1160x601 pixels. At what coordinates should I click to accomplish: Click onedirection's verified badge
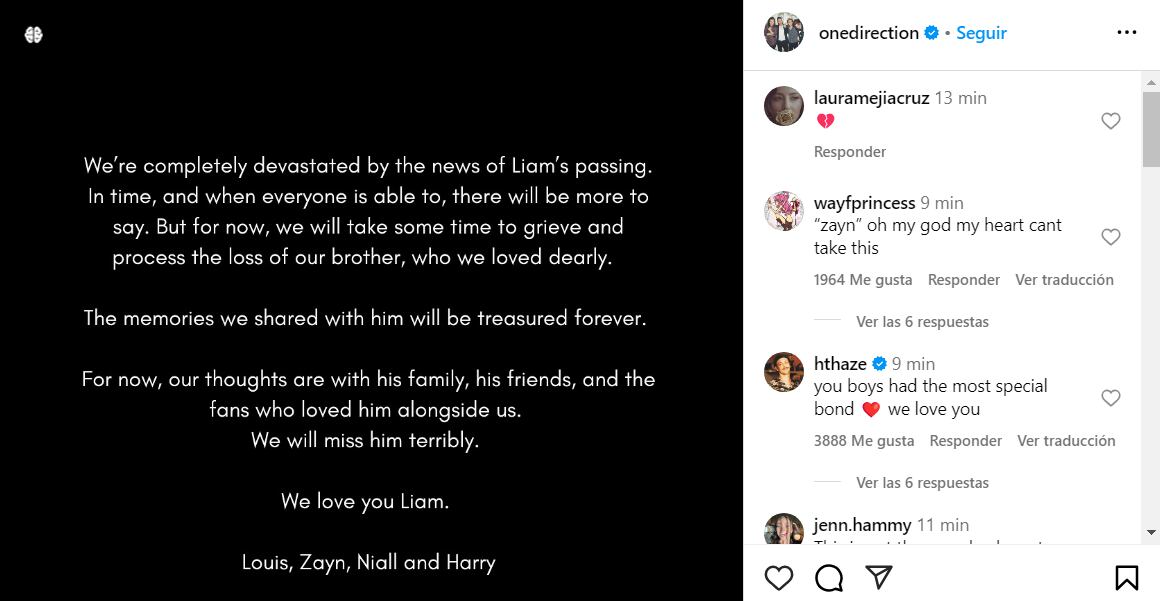pos(931,32)
